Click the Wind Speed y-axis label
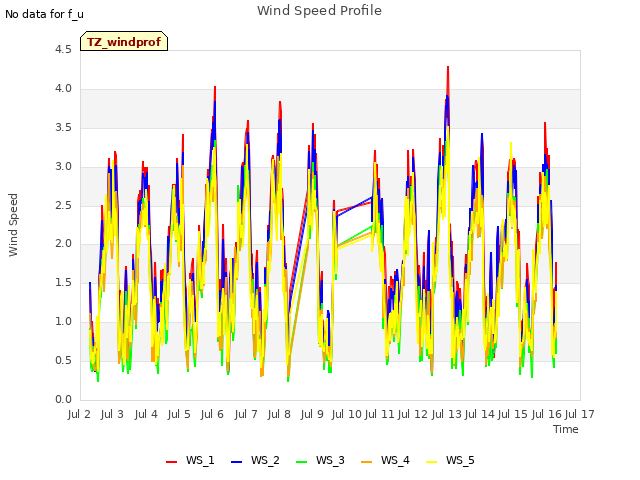This screenshot has width=640, height=480. tap(13, 225)
